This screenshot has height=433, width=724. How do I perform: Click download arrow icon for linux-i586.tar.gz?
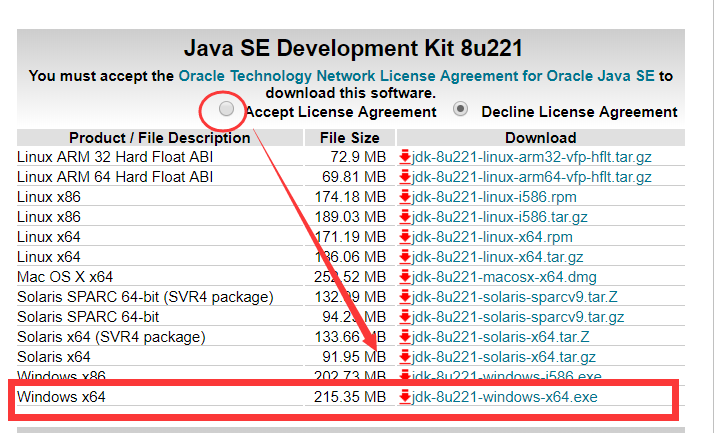pyautogui.click(x=405, y=217)
